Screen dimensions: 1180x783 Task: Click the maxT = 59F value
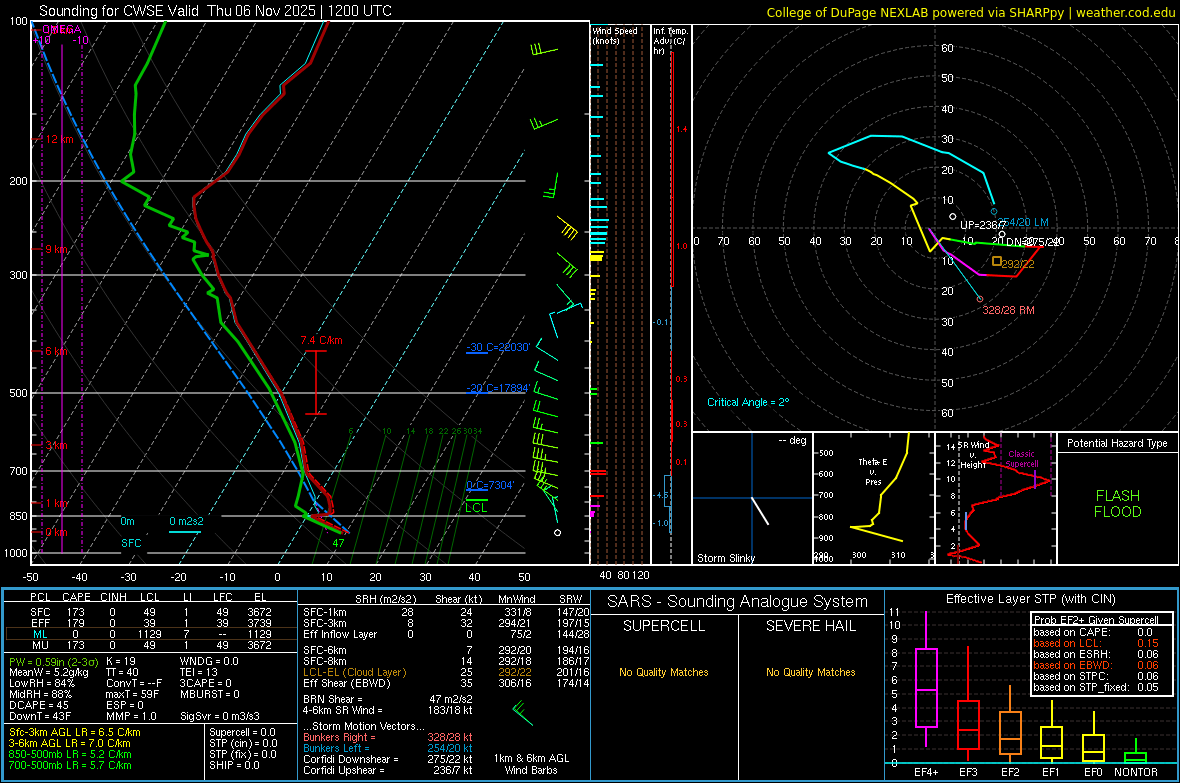pos(132,694)
